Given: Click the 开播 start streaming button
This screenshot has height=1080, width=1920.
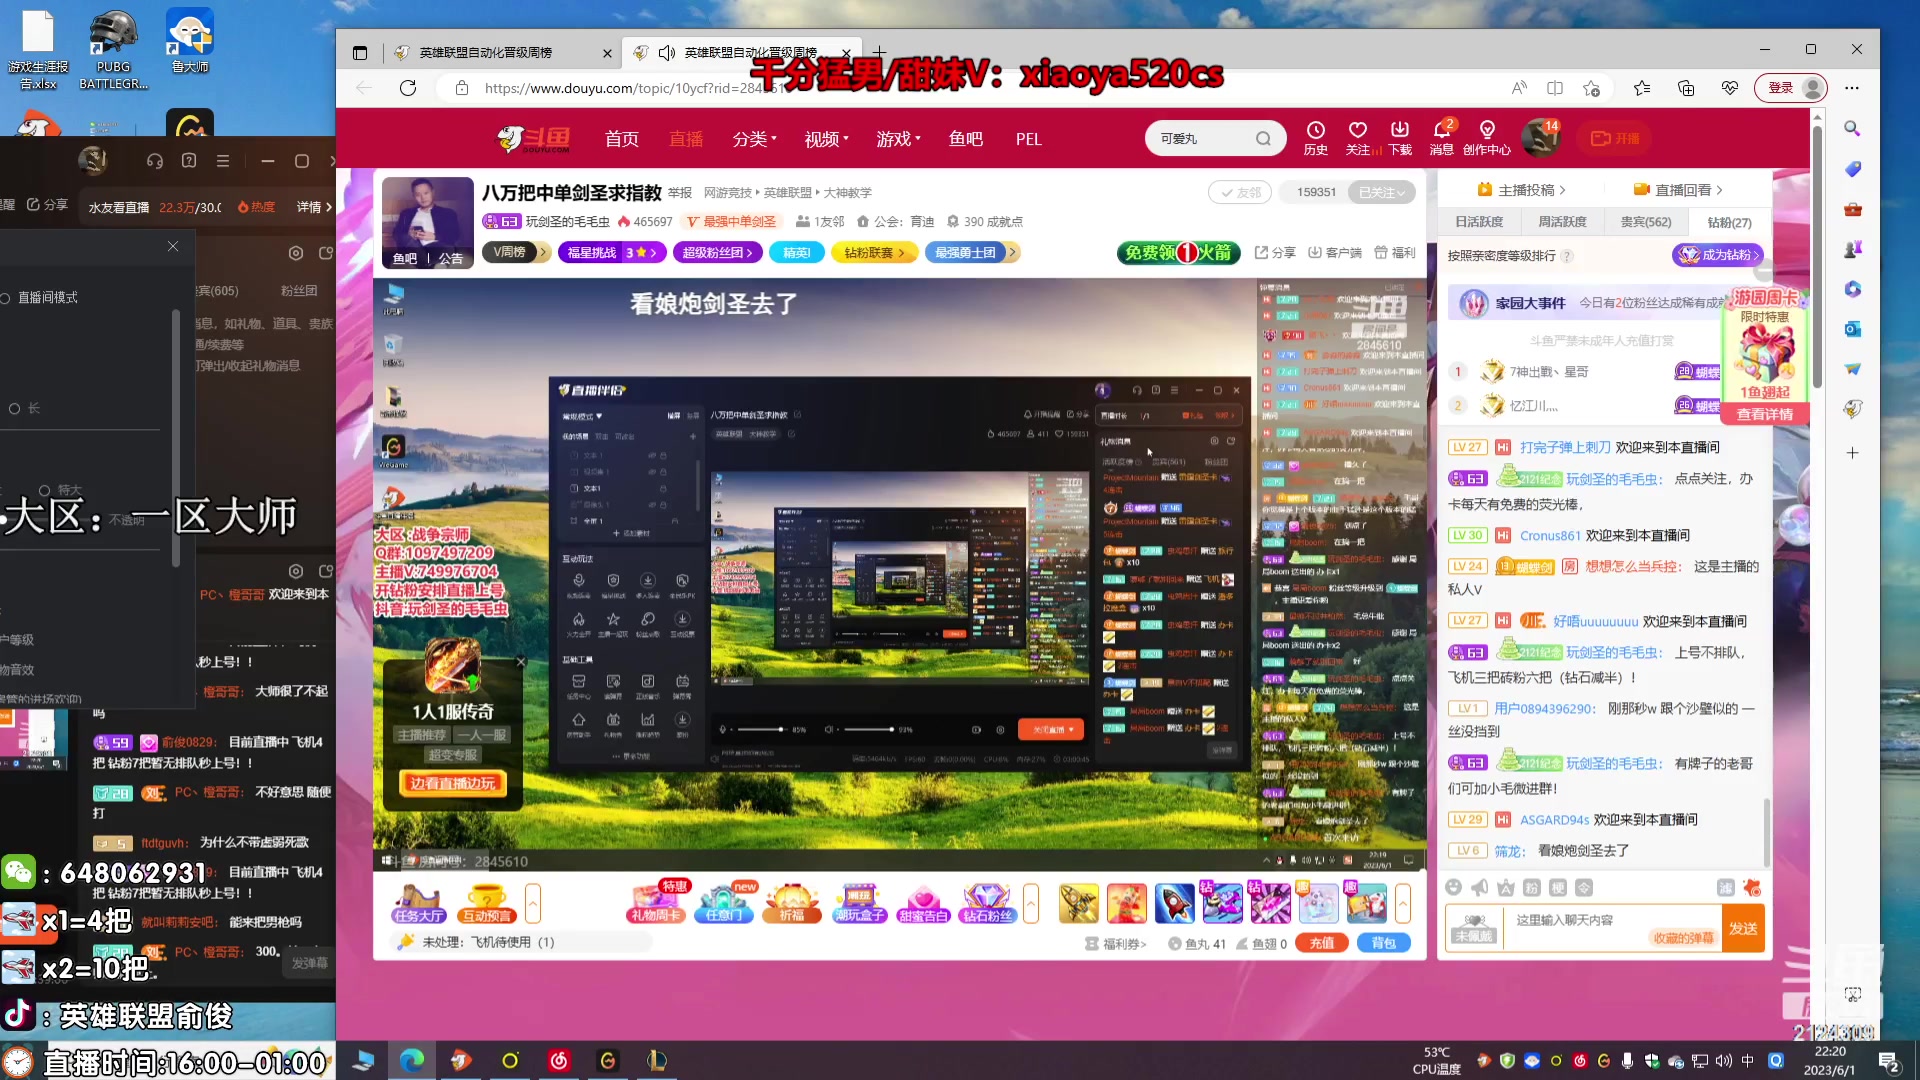Looking at the screenshot, I should (1614, 139).
